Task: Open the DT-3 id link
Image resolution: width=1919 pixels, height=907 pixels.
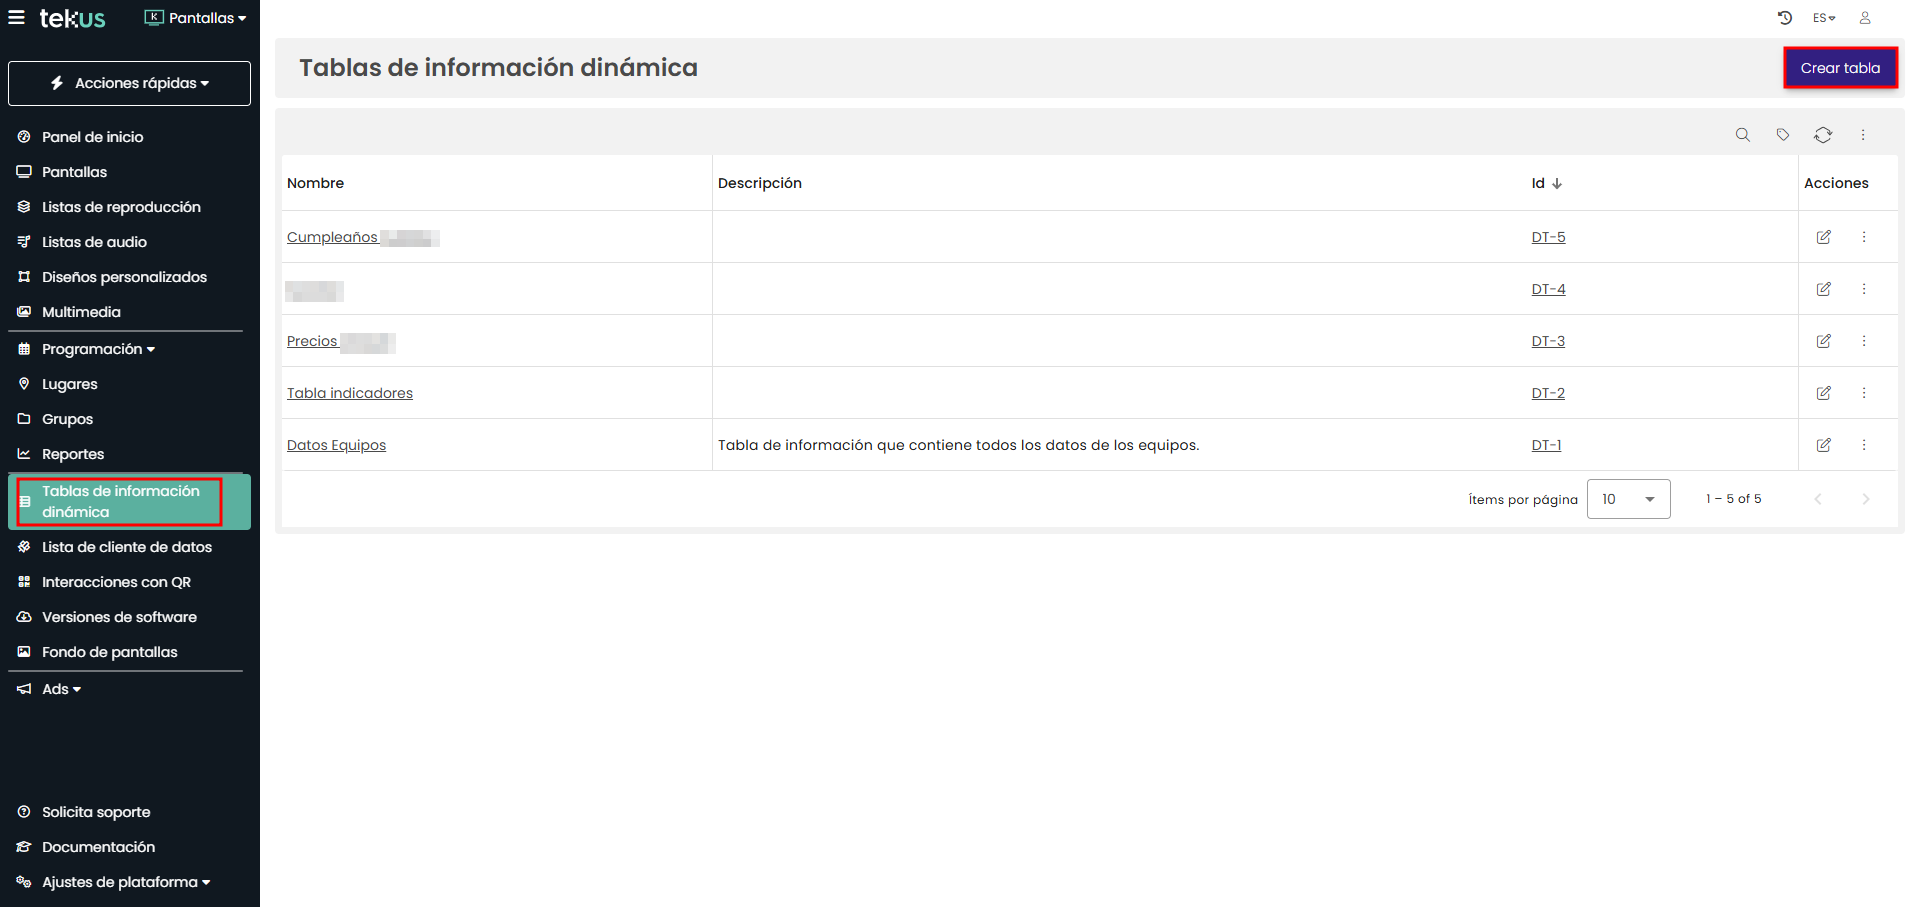Action: pyautogui.click(x=1547, y=341)
